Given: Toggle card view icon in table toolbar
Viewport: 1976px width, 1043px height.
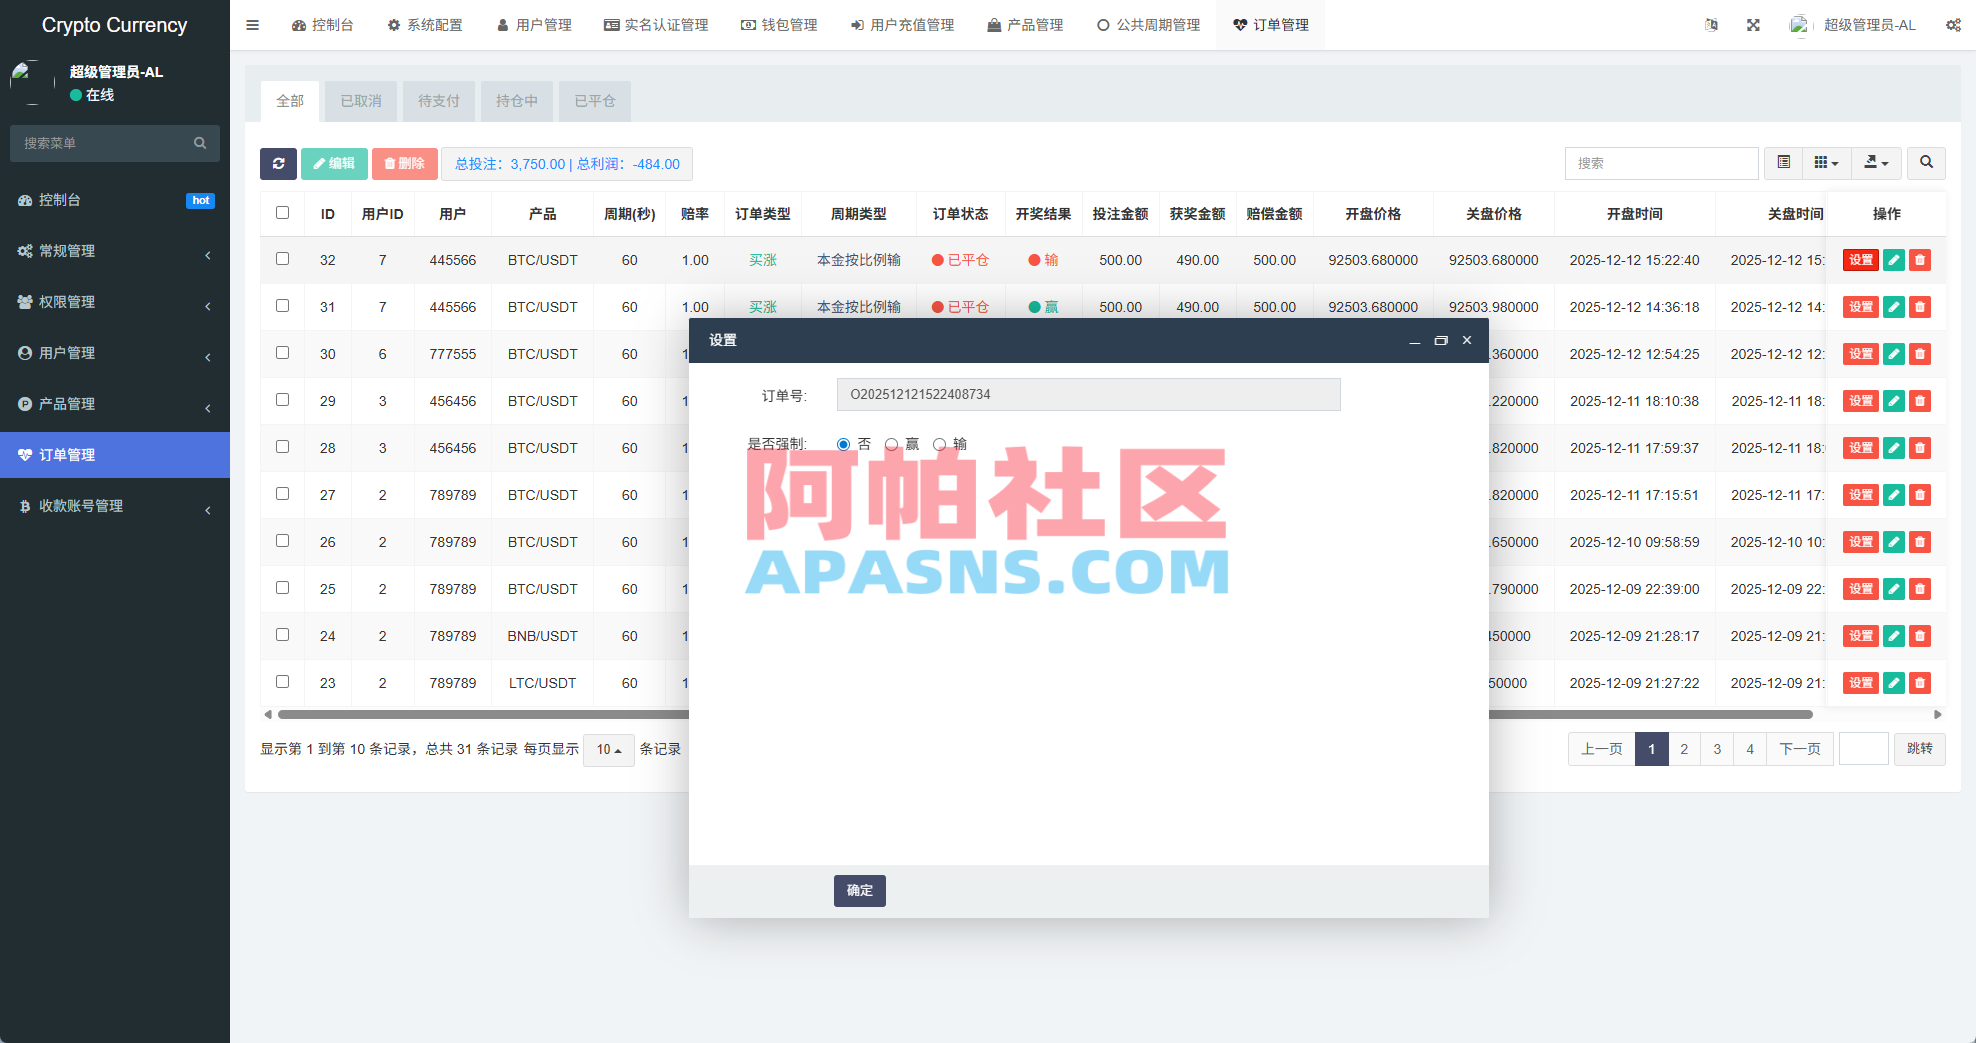Looking at the screenshot, I should coord(1783,163).
